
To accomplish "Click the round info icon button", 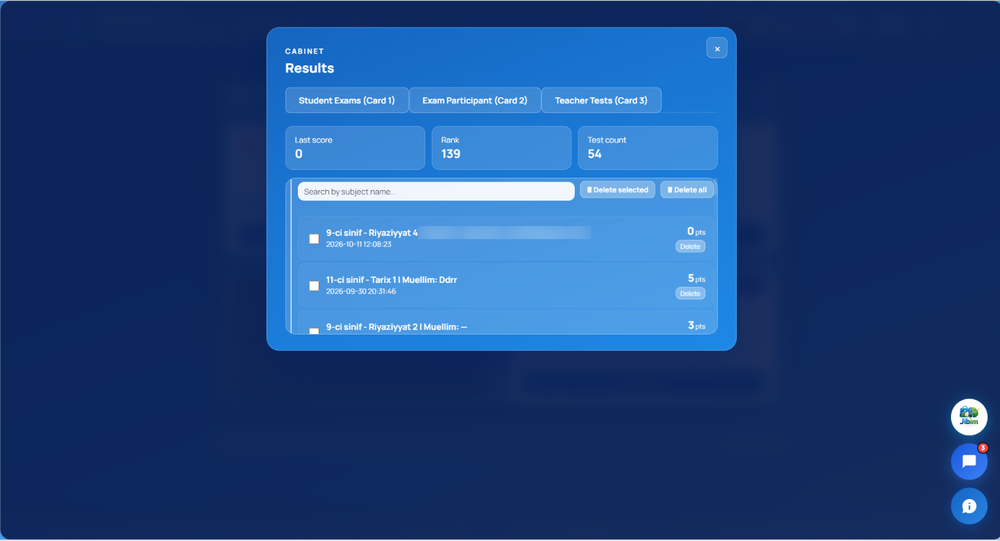I will coord(969,506).
